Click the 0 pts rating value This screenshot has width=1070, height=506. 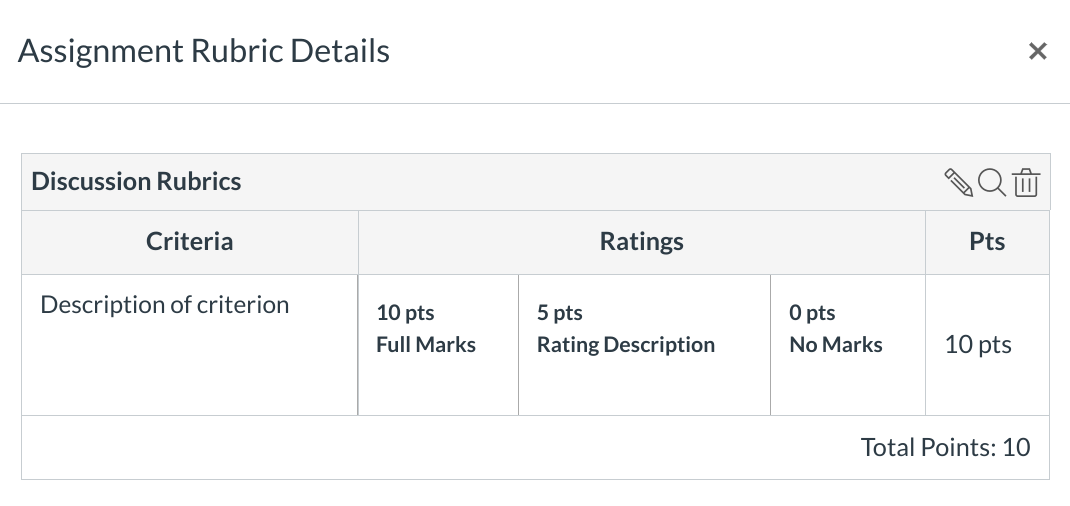[811, 313]
